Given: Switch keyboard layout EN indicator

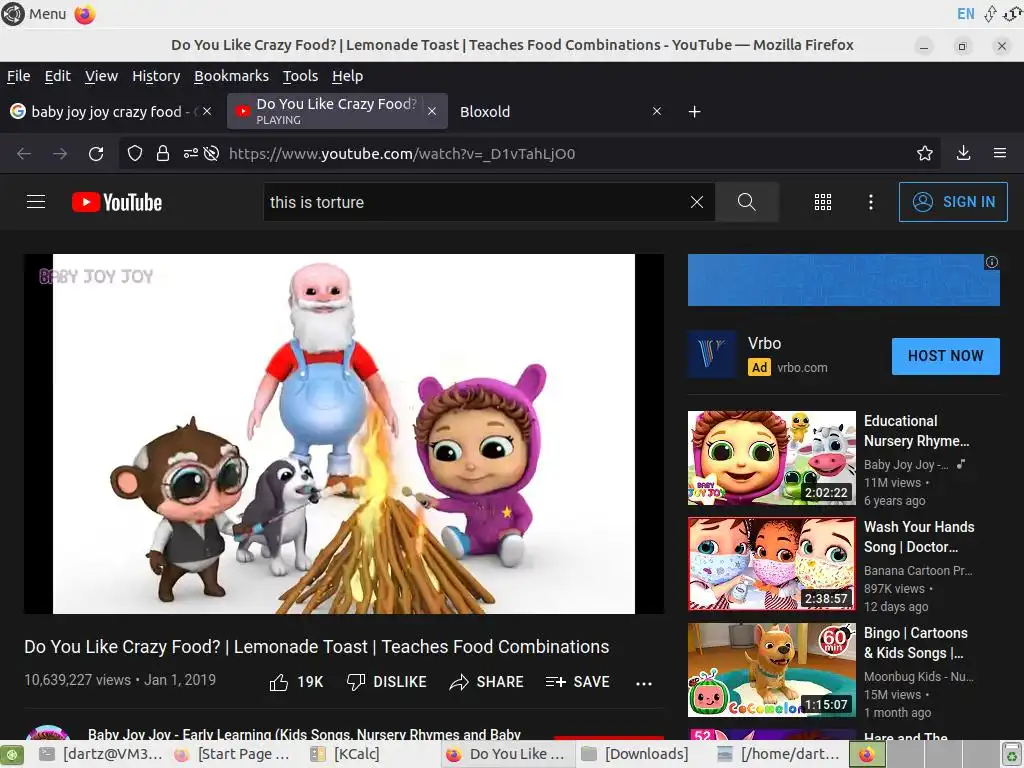Looking at the screenshot, I should coord(965,14).
